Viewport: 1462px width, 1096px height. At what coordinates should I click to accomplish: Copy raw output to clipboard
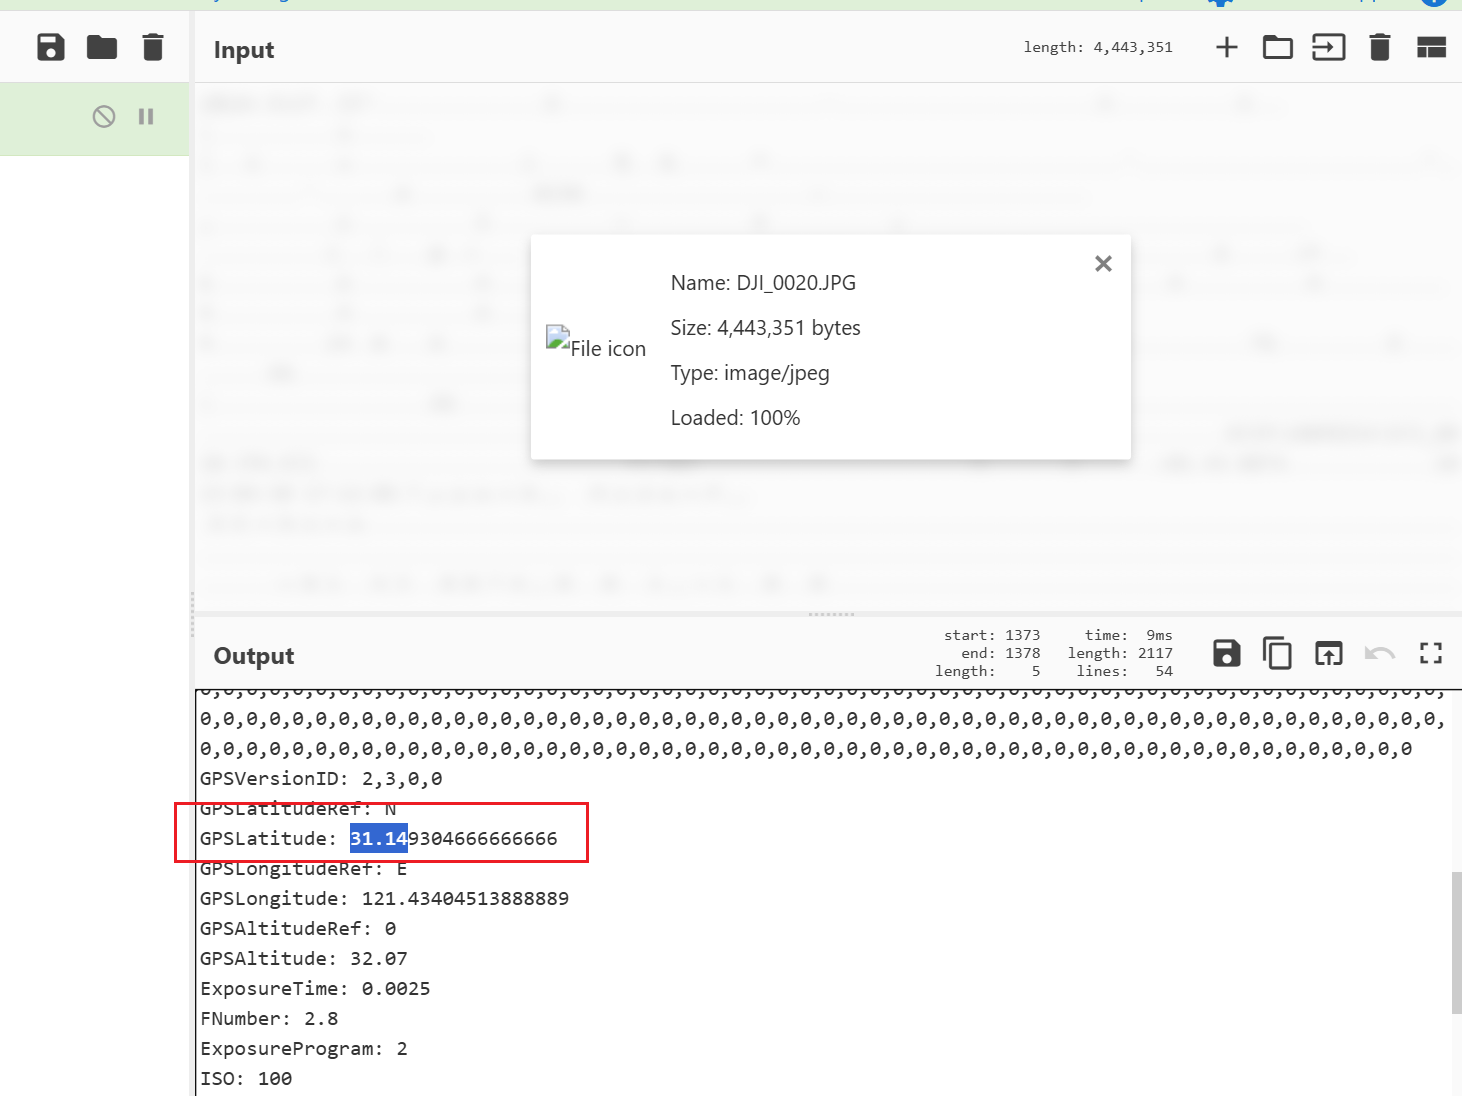pyautogui.click(x=1277, y=654)
